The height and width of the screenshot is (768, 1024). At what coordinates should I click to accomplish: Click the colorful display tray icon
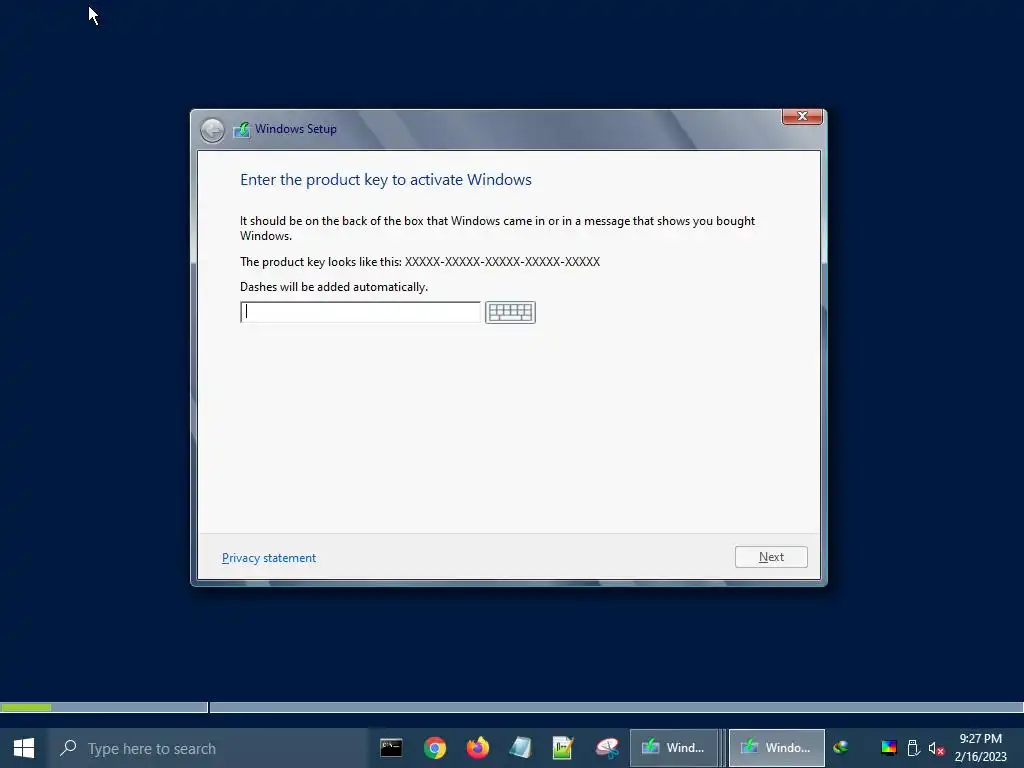pos(889,748)
